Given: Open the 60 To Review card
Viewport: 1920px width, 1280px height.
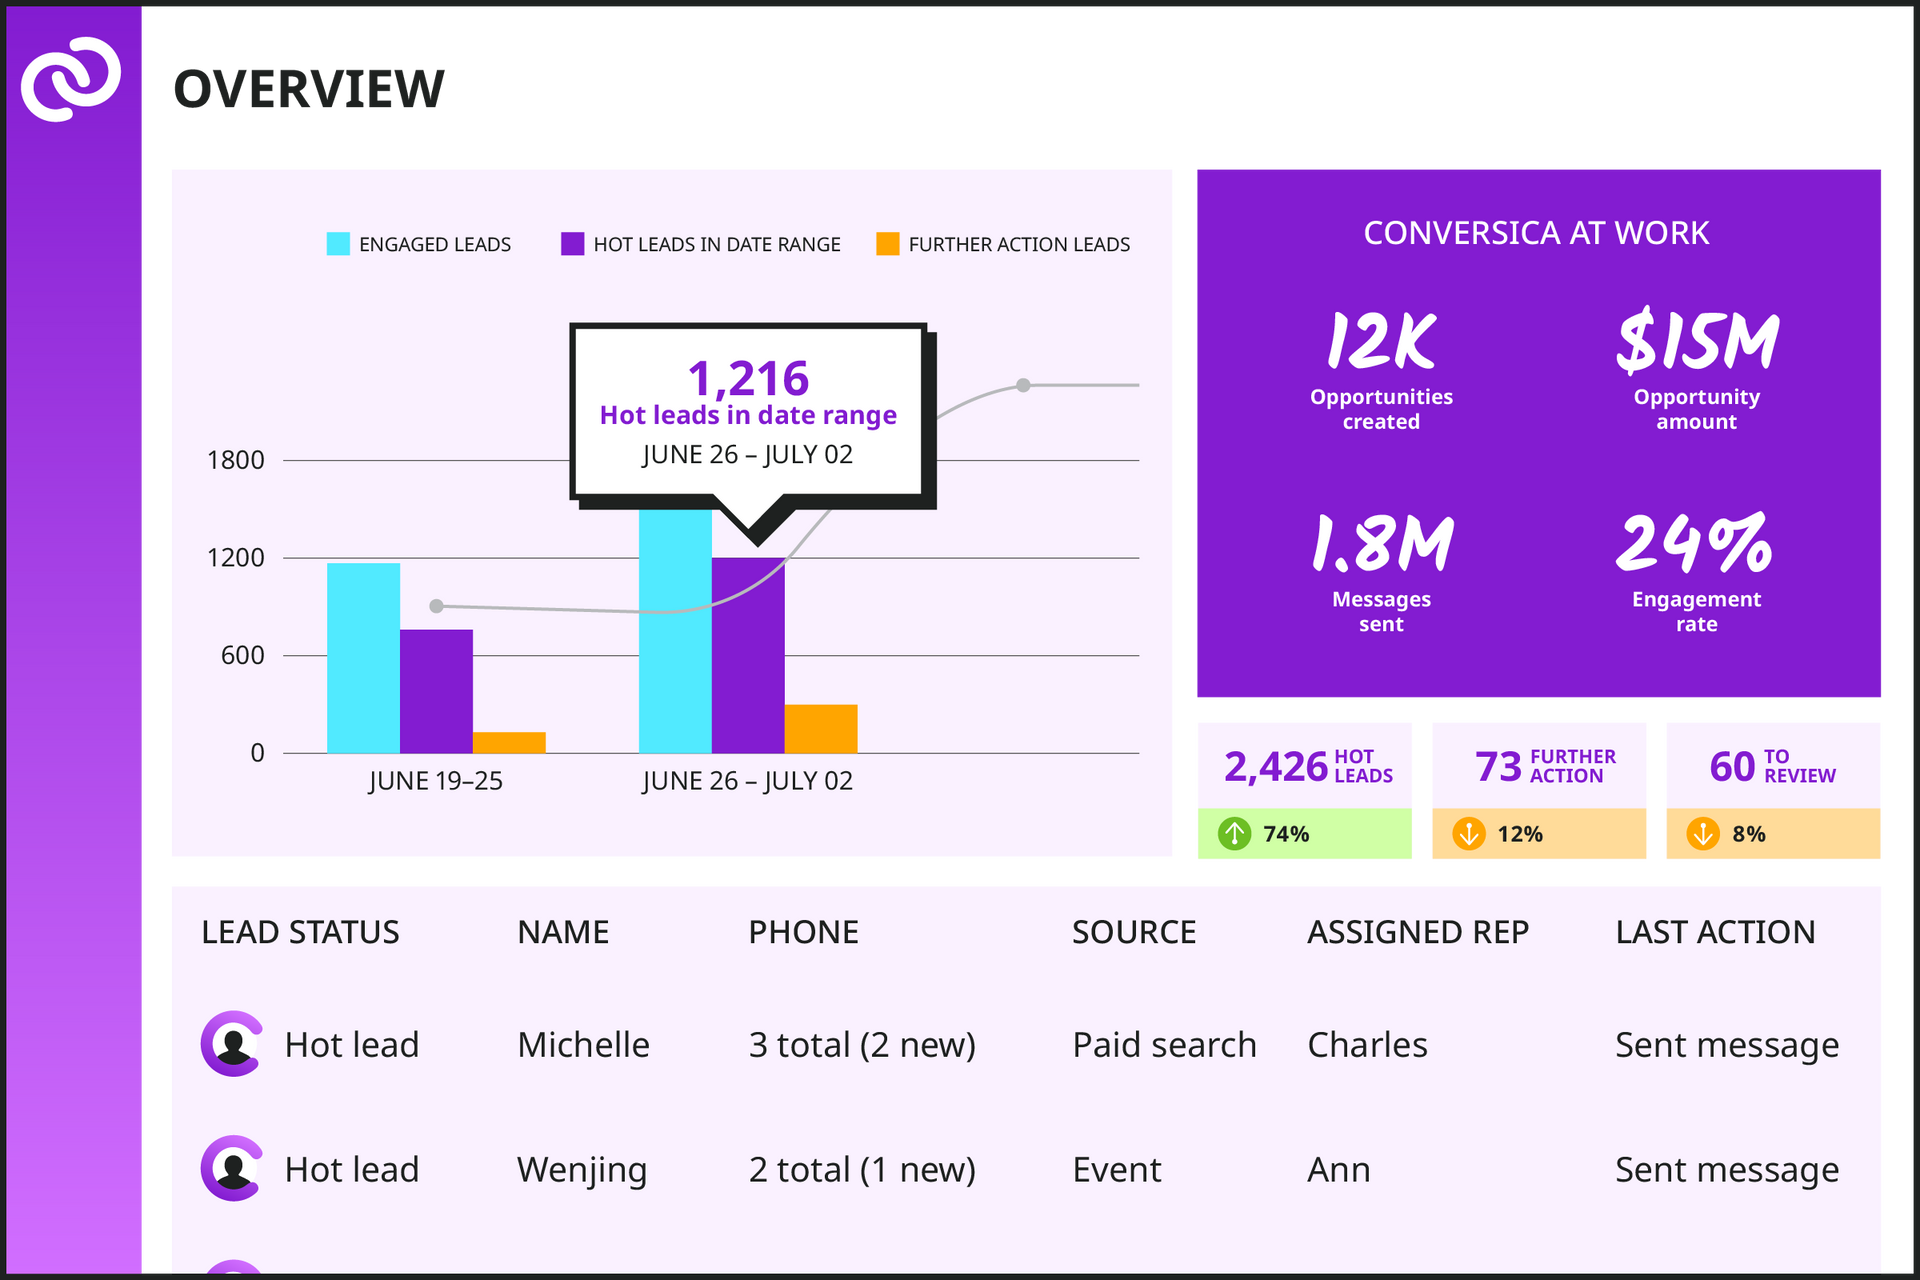Looking at the screenshot, I should (x=1773, y=791).
